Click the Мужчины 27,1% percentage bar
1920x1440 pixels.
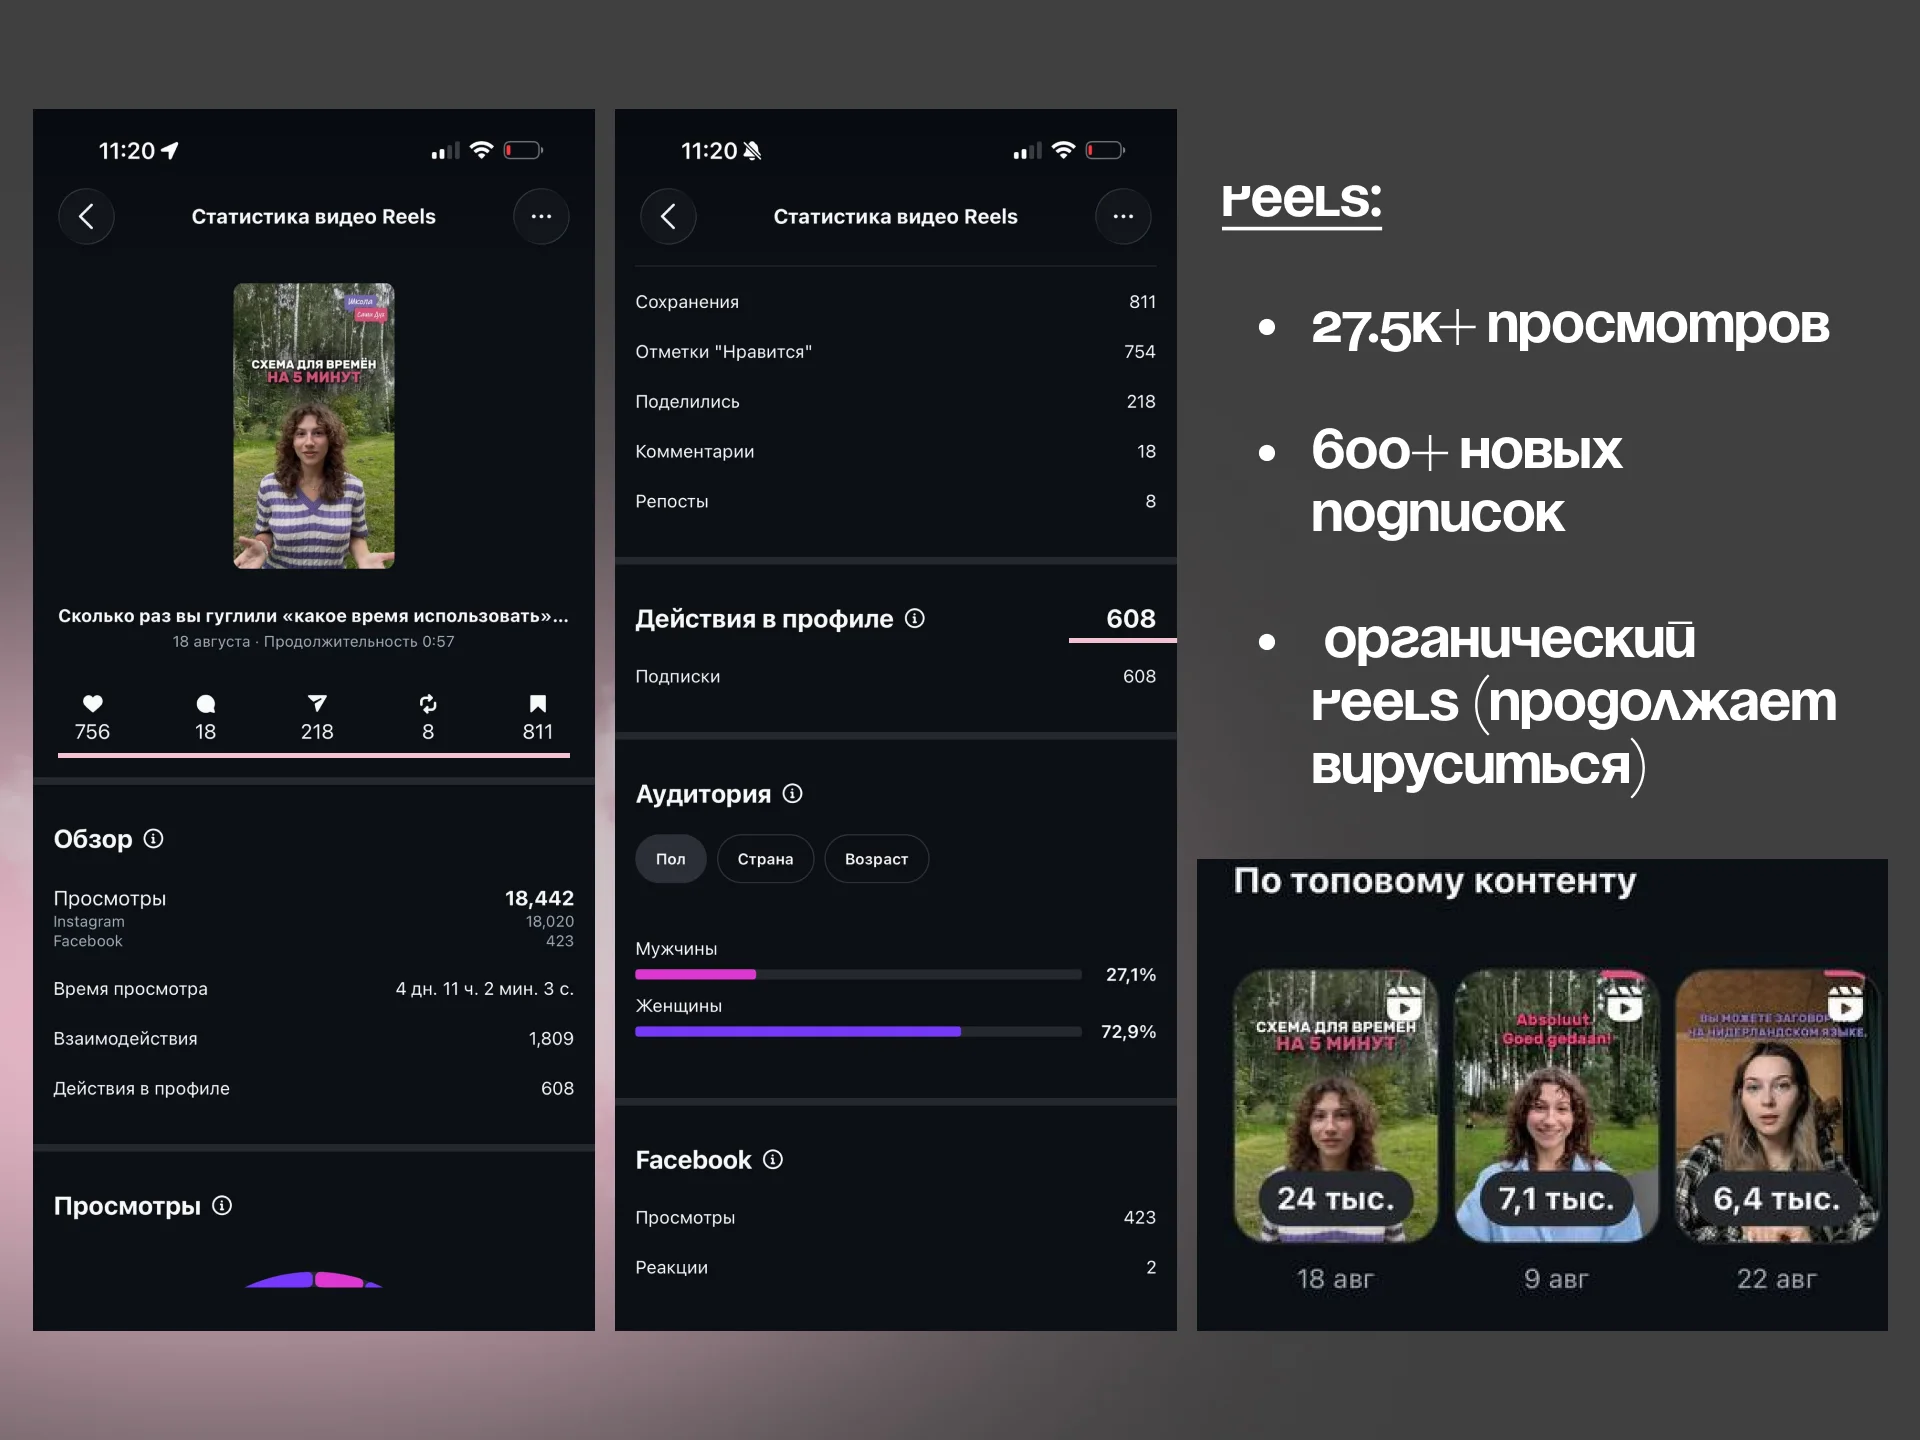pos(858,974)
